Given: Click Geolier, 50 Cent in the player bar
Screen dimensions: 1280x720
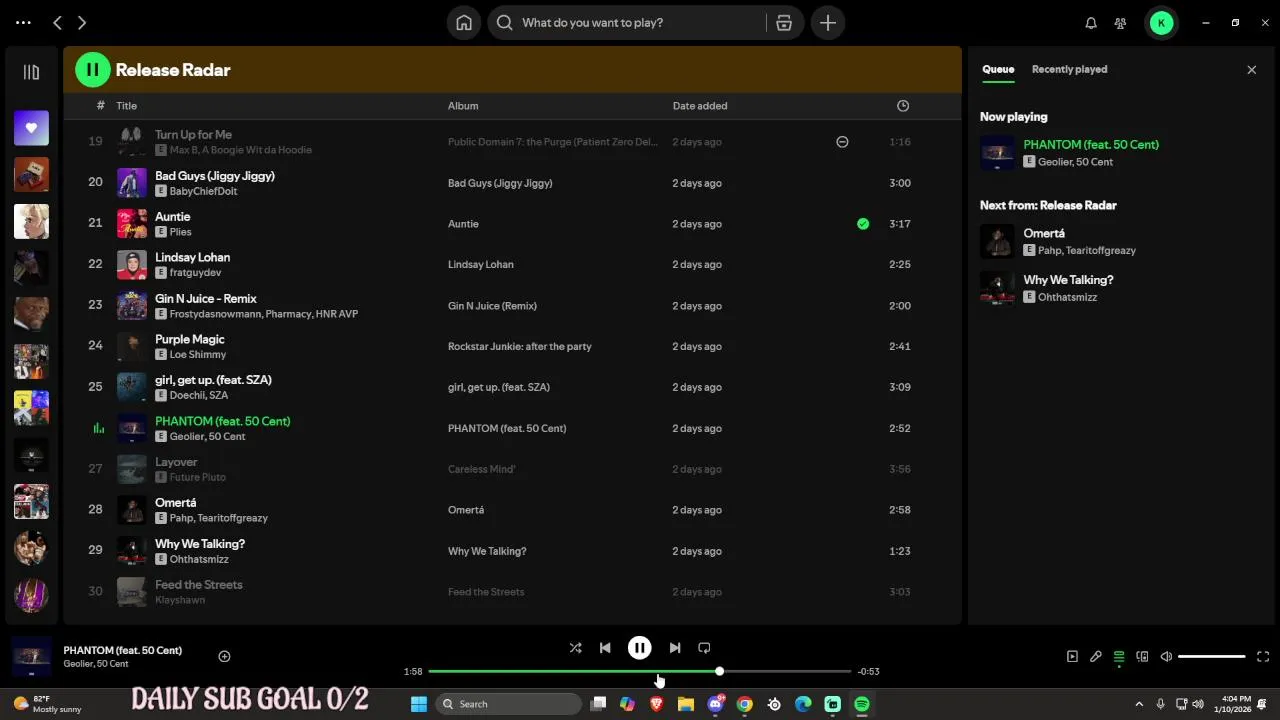Looking at the screenshot, I should coord(95,664).
